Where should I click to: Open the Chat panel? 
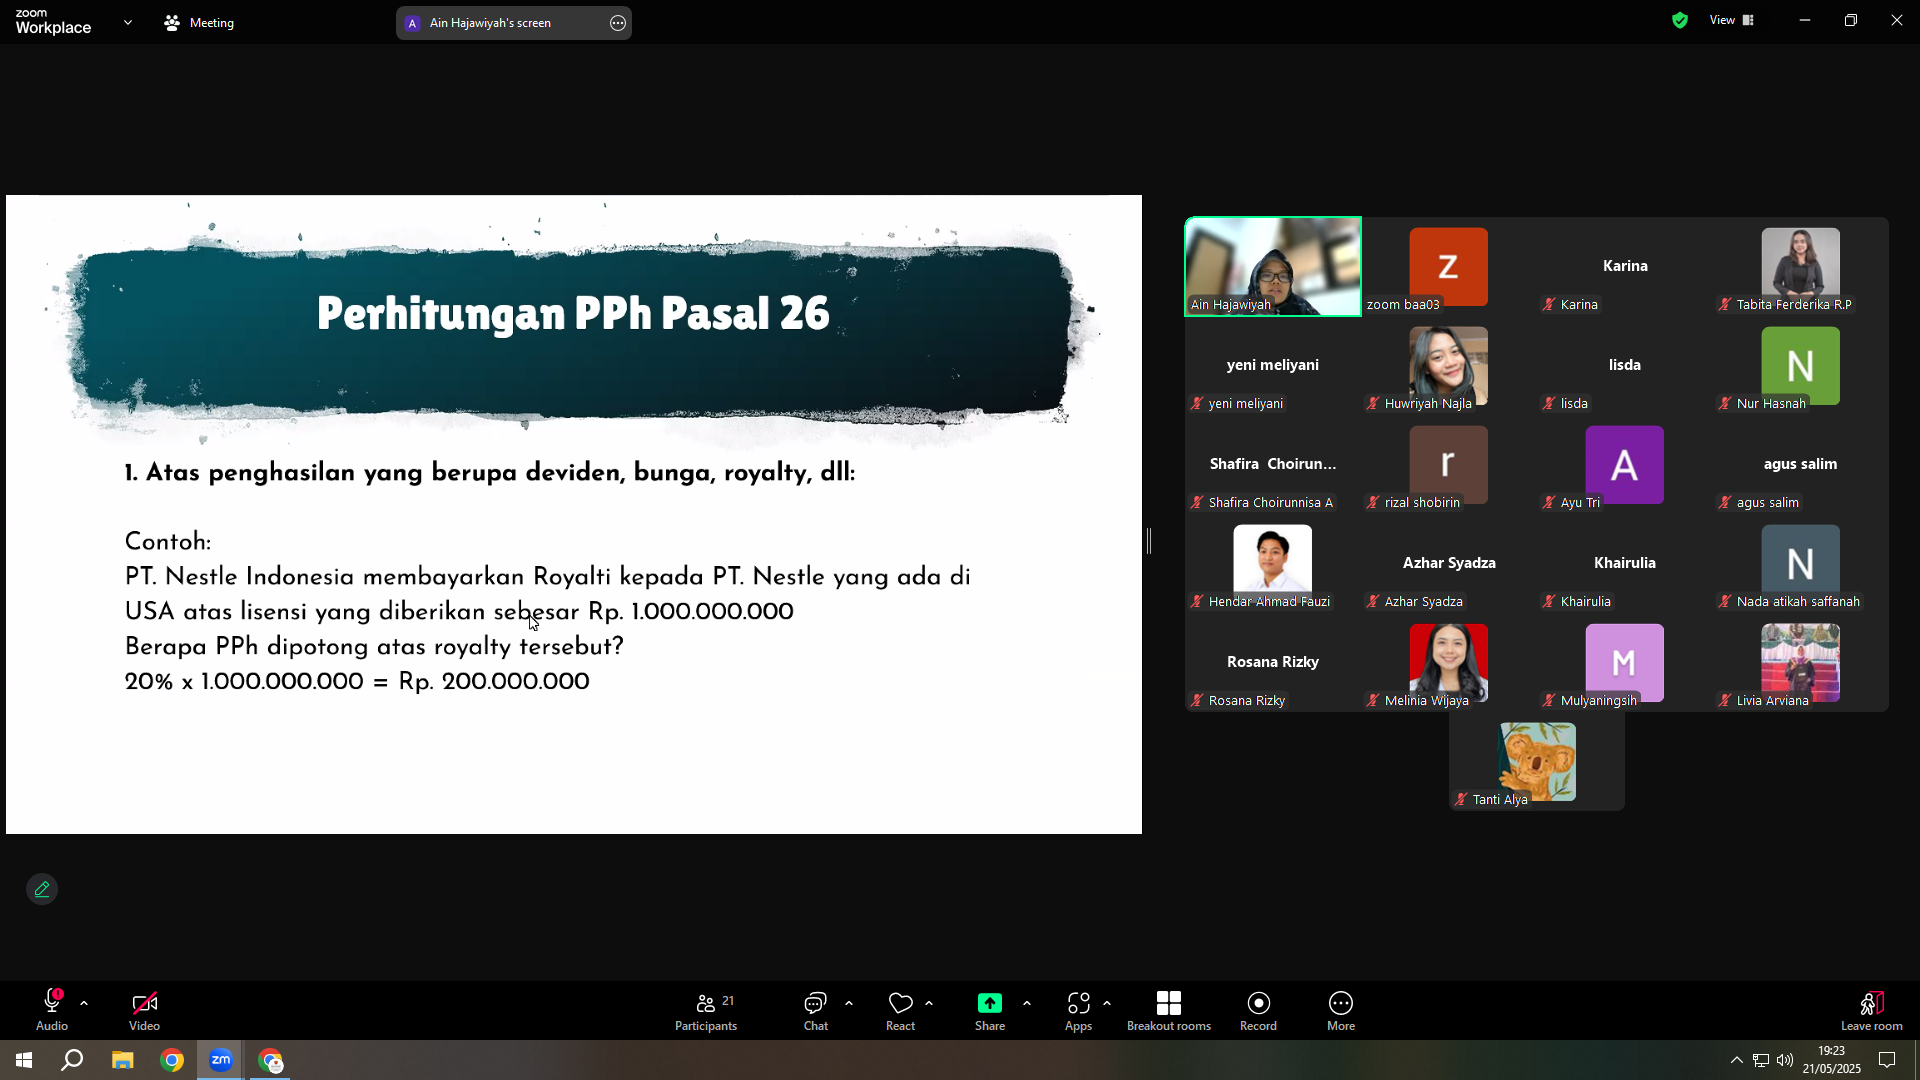point(815,1011)
